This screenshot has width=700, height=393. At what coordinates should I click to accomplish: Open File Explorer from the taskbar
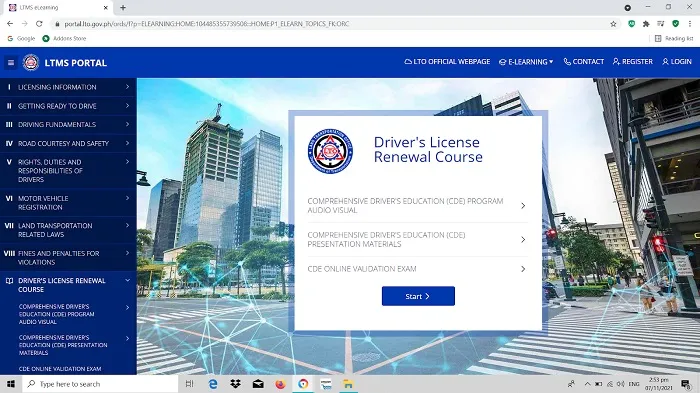(x=348, y=384)
